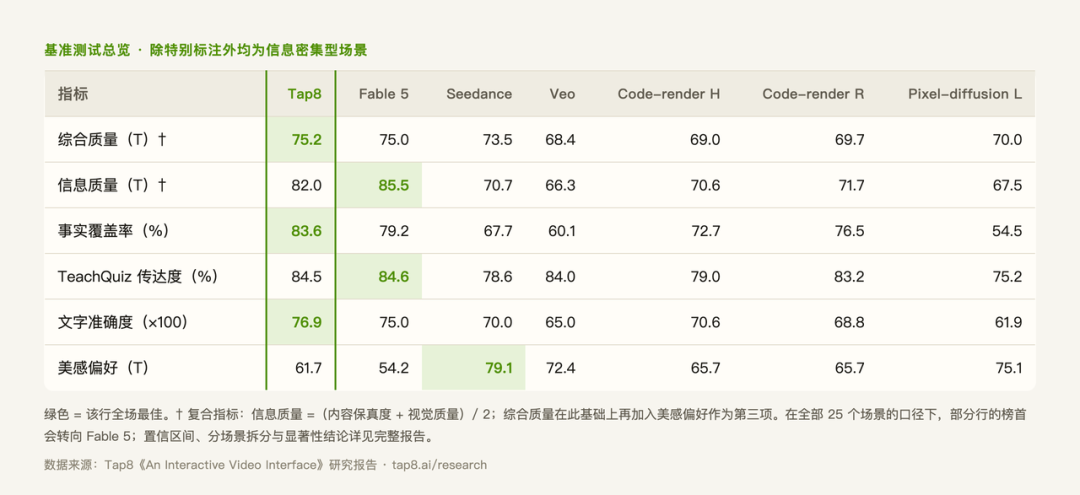The height and width of the screenshot is (495, 1080).
Task: Select 79.2 under Fable 5
Action: (x=394, y=231)
